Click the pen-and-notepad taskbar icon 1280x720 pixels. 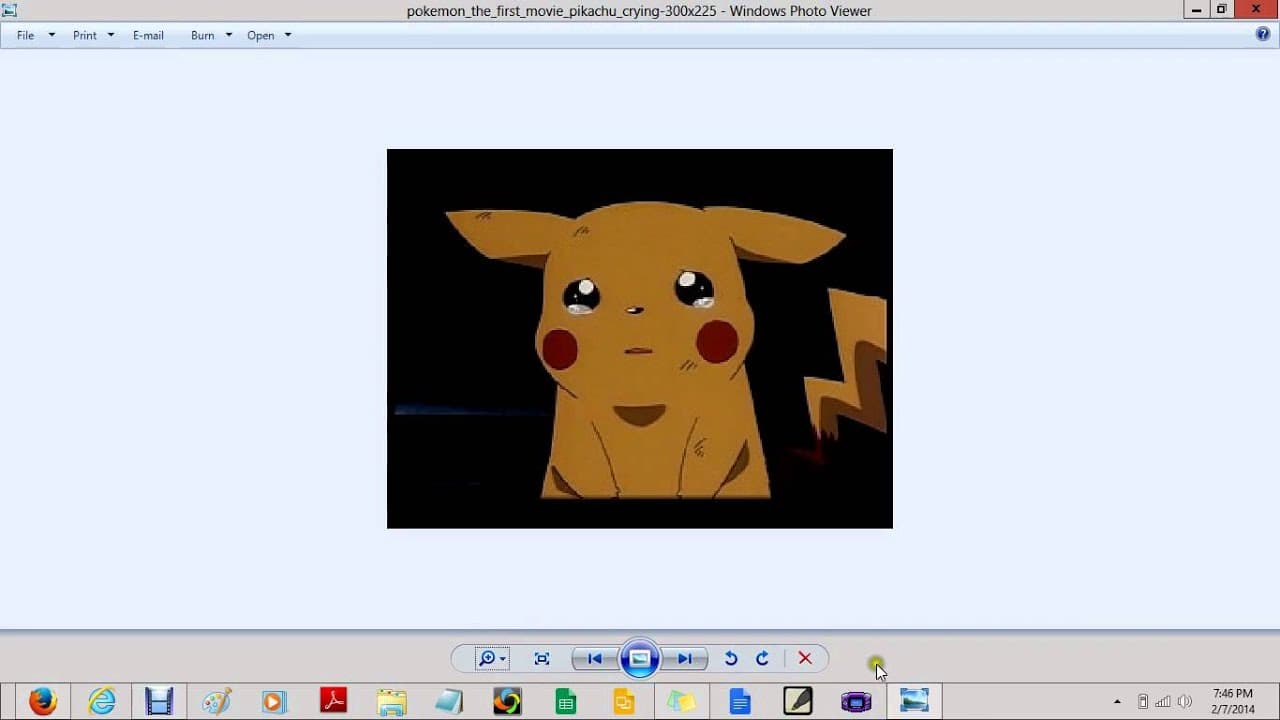tap(797, 701)
